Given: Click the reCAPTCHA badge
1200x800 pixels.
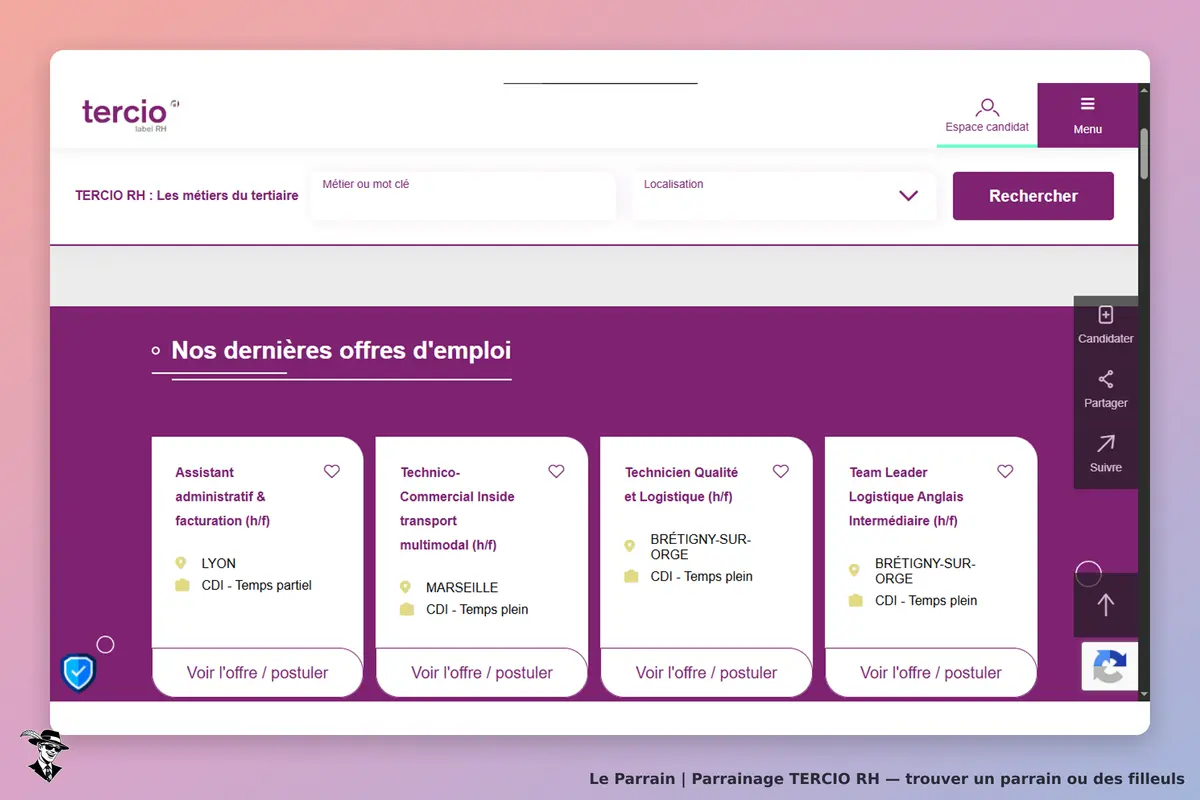Looking at the screenshot, I should pyautogui.click(x=1109, y=666).
